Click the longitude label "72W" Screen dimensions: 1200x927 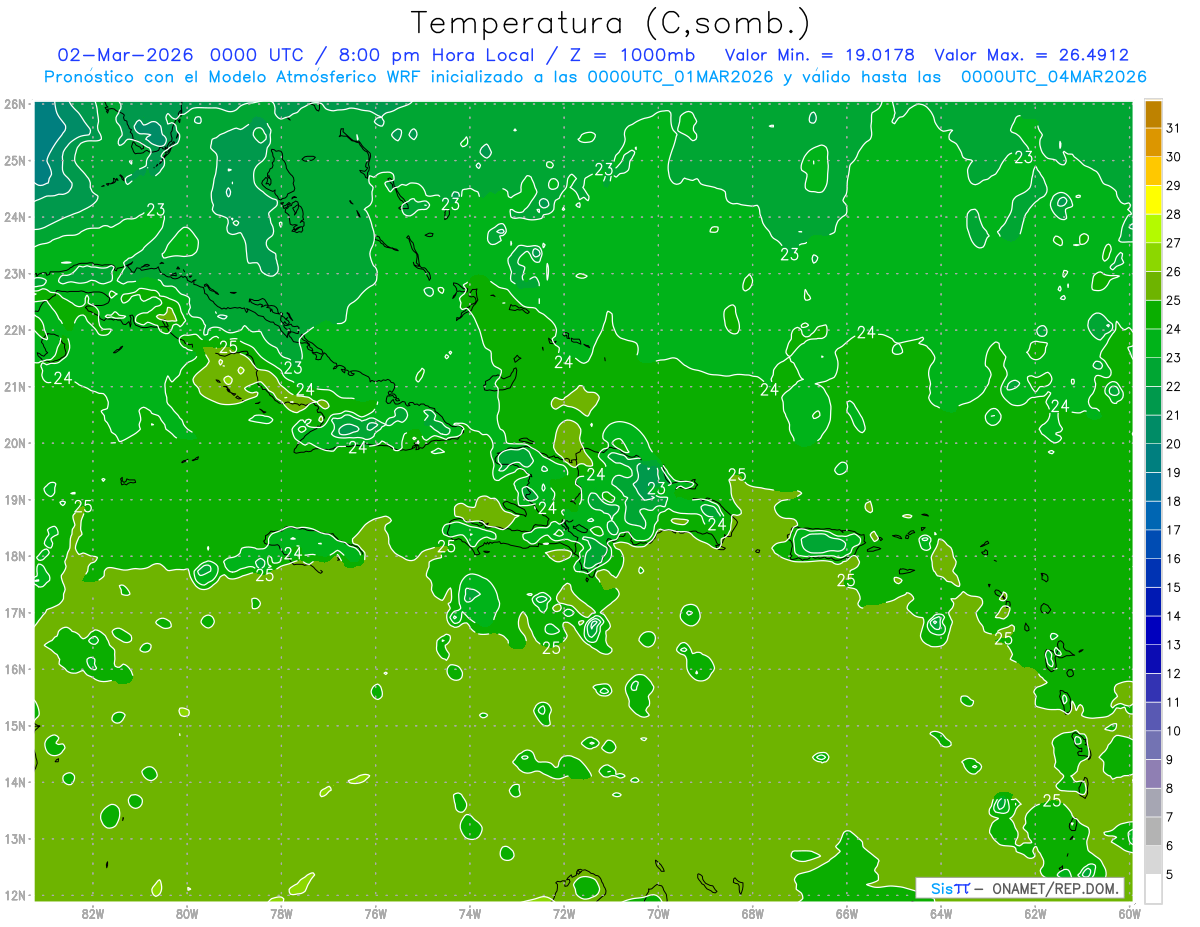(x=564, y=913)
